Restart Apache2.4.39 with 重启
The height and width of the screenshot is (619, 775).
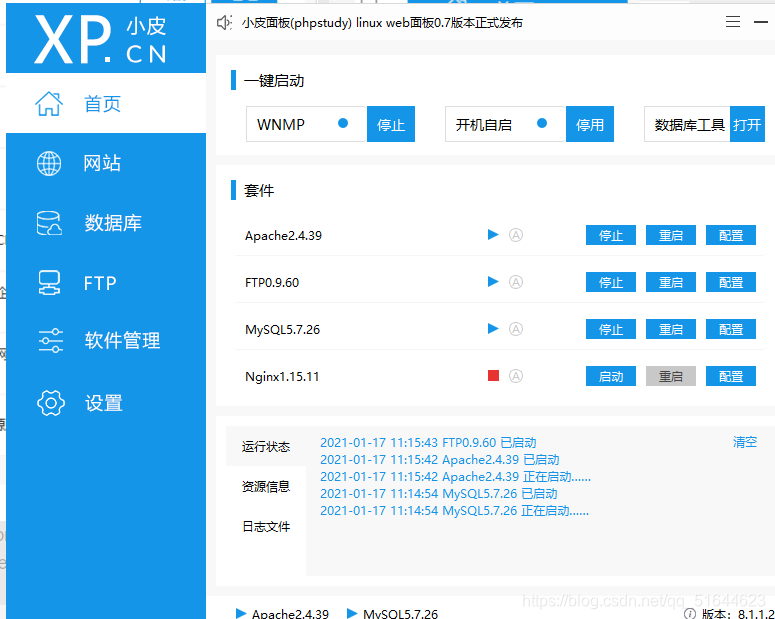click(671, 235)
